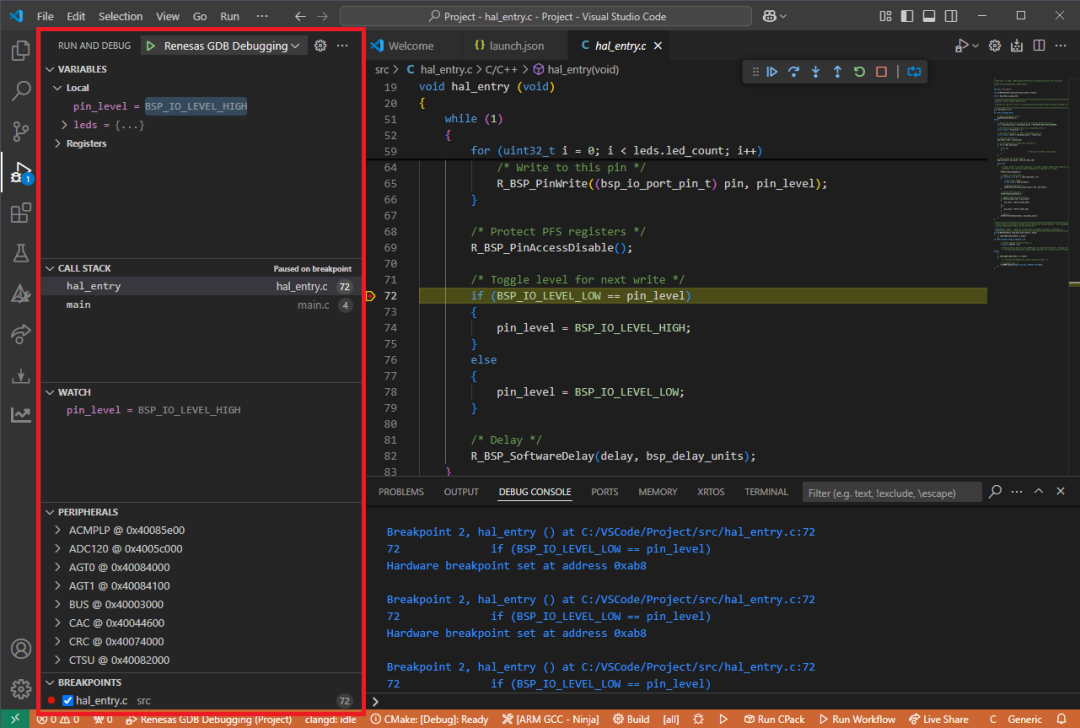Click Run CPack in the status bar

click(776, 718)
